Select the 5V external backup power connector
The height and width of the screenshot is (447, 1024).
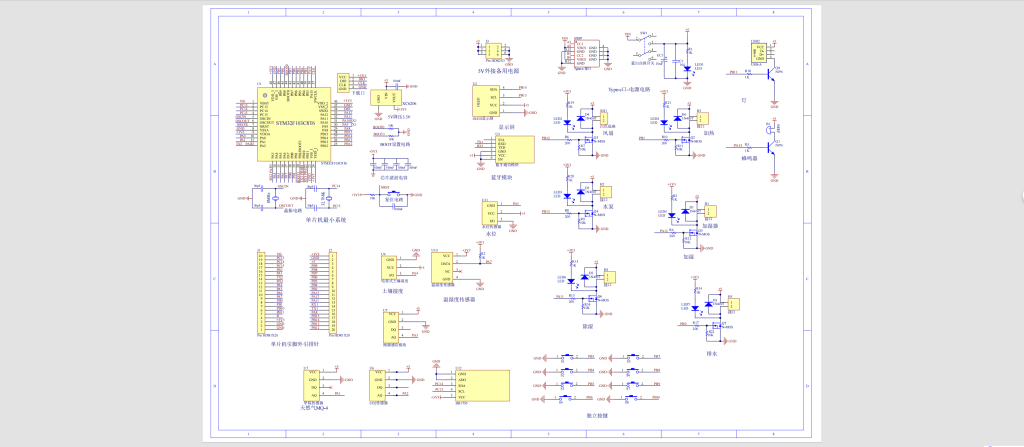(492, 48)
